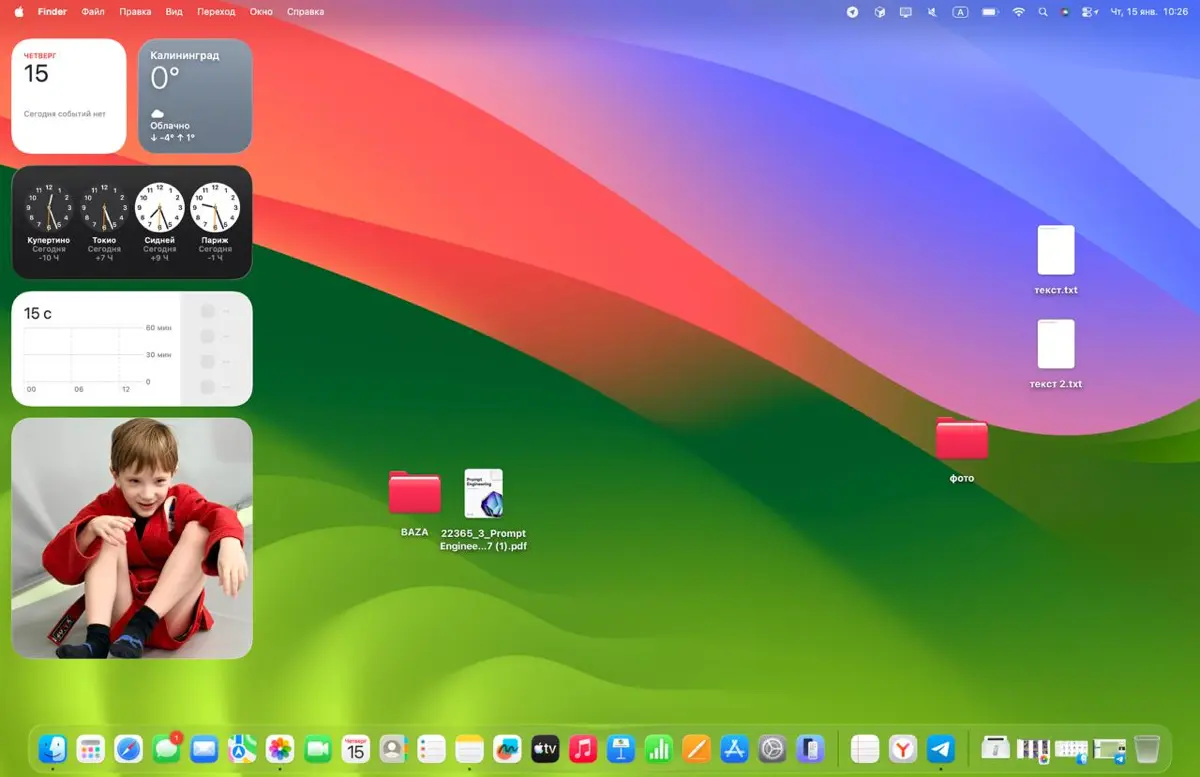Open System Settings from the Dock

click(772, 748)
